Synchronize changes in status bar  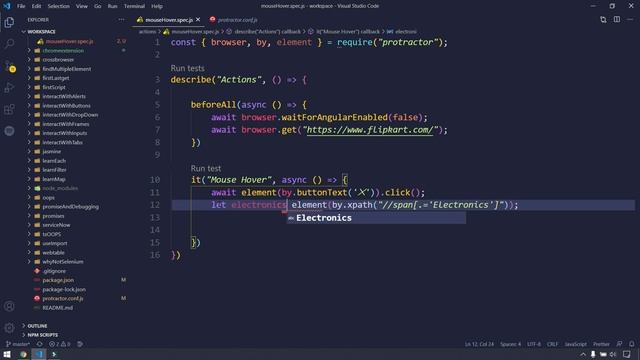coord(40,344)
